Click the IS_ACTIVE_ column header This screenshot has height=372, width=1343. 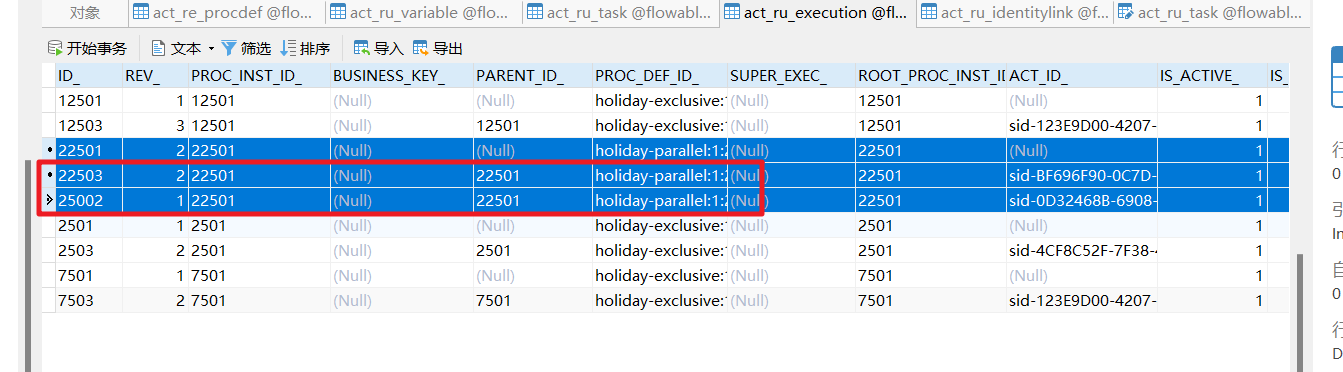[1211, 76]
